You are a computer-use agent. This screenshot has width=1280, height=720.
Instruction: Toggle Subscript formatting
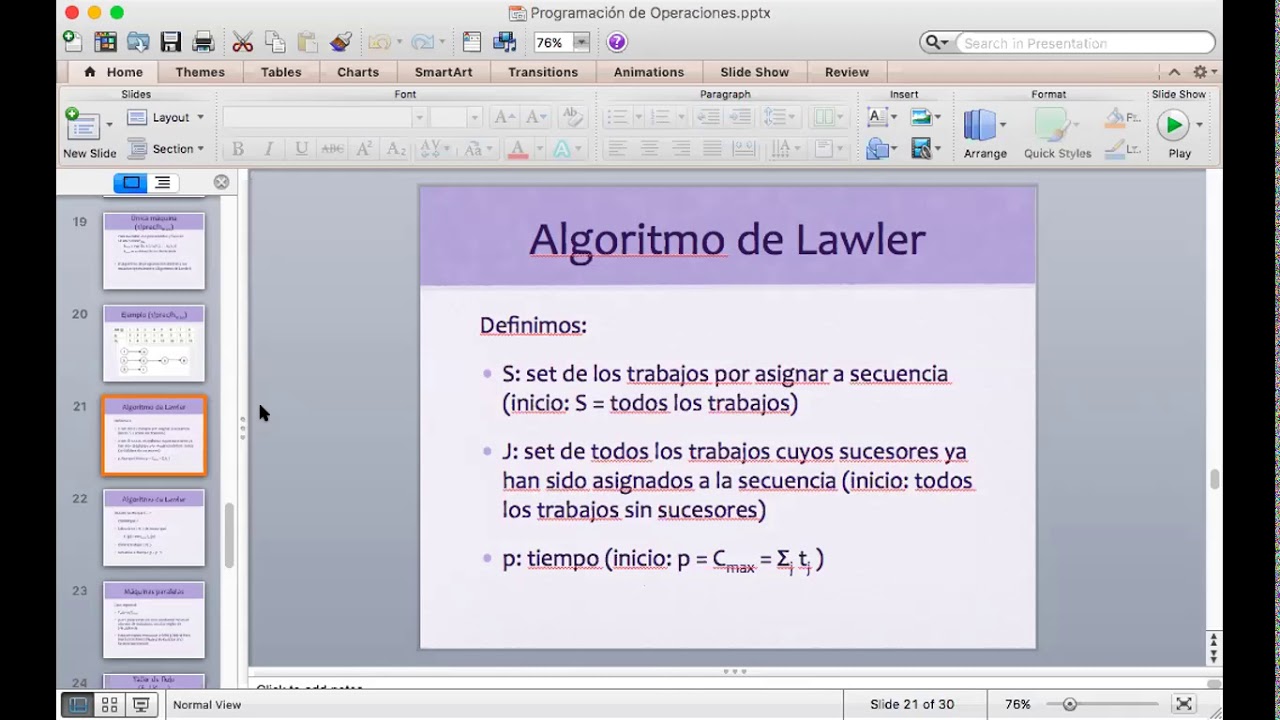(396, 149)
